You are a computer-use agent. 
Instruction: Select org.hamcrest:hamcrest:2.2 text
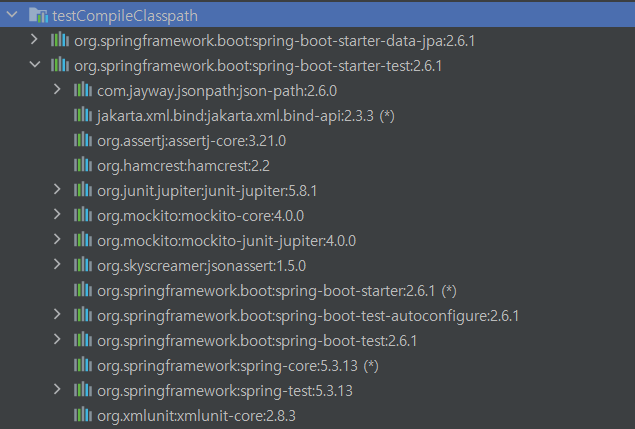click(x=183, y=166)
